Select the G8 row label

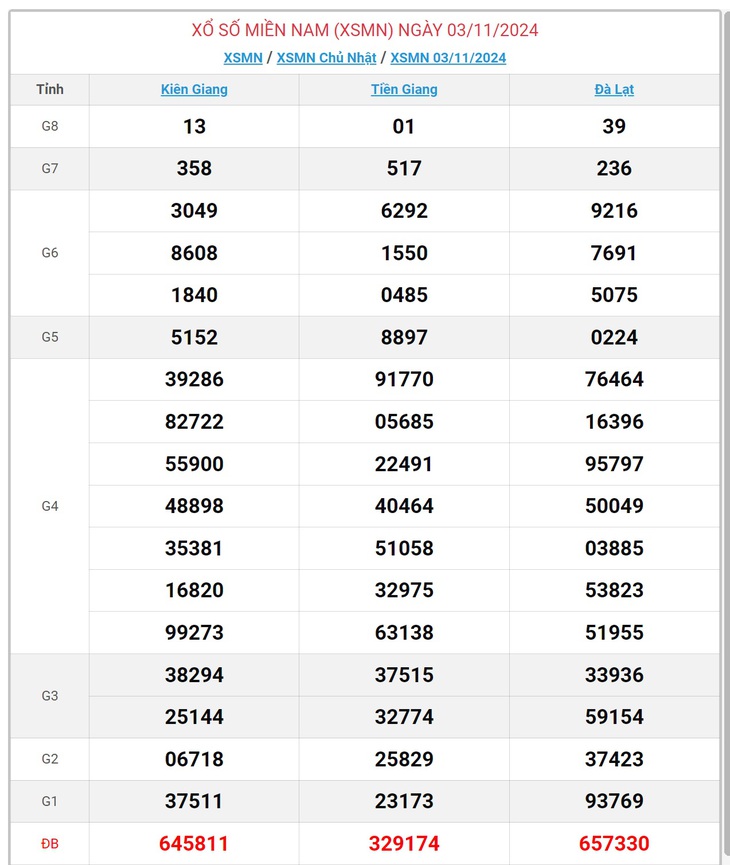coord(50,126)
